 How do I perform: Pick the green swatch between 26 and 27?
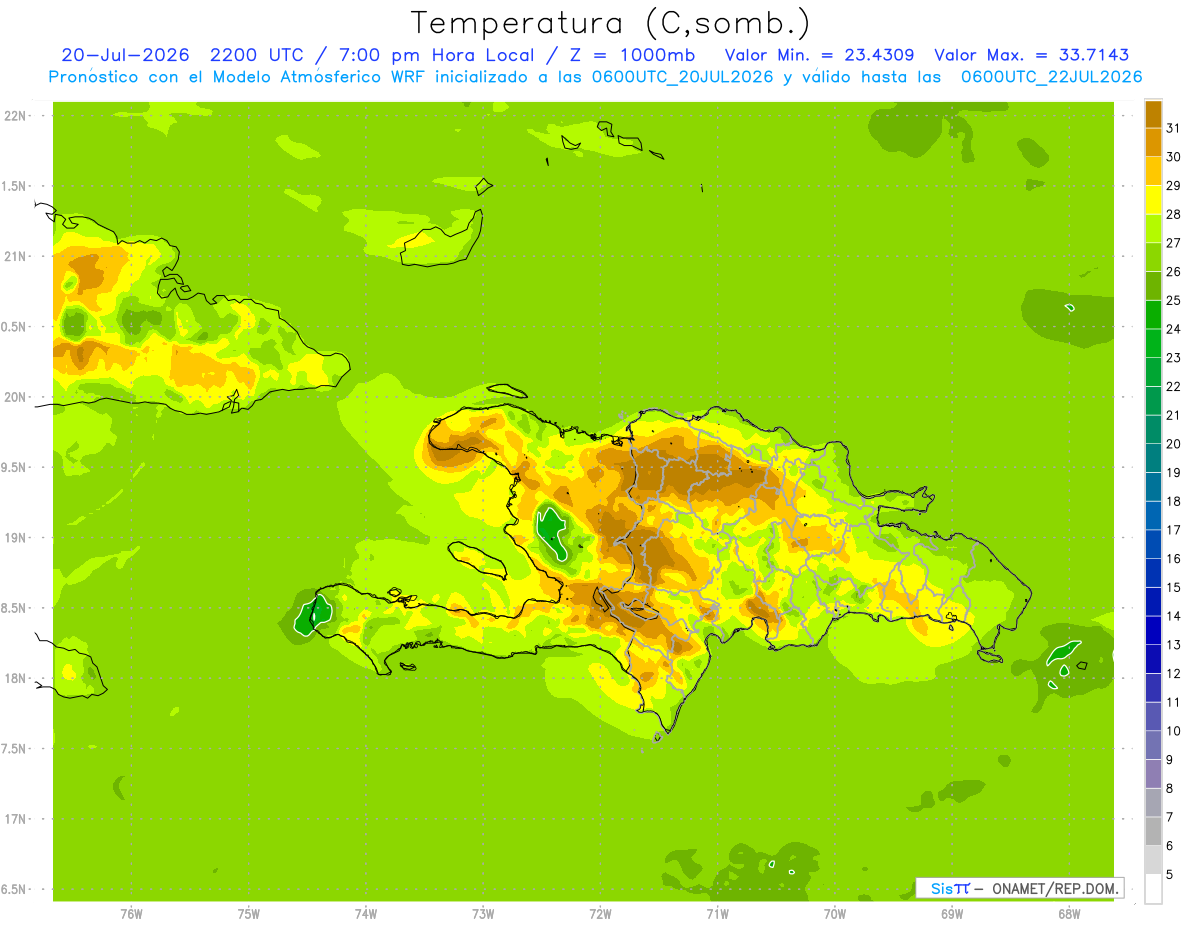tap(1153, 257)
